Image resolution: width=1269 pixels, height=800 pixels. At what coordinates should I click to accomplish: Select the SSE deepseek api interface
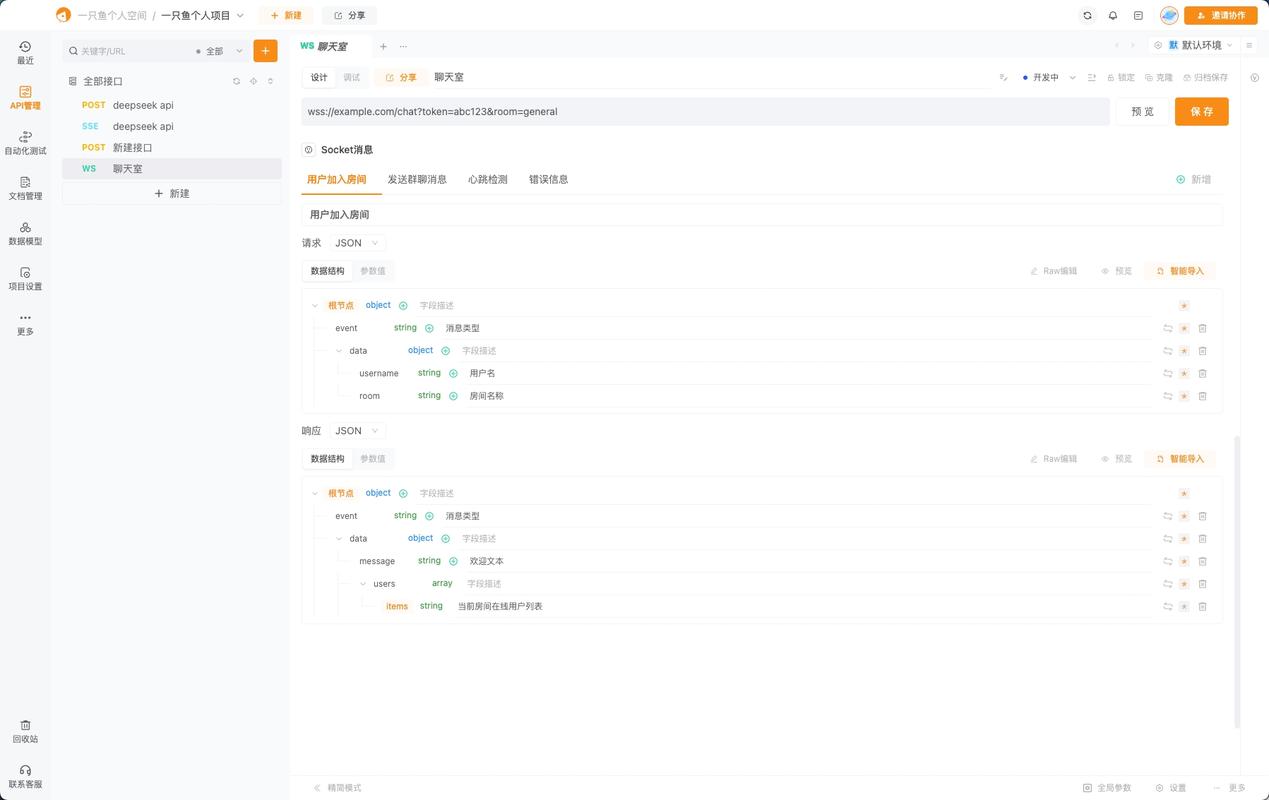[172, 126]
